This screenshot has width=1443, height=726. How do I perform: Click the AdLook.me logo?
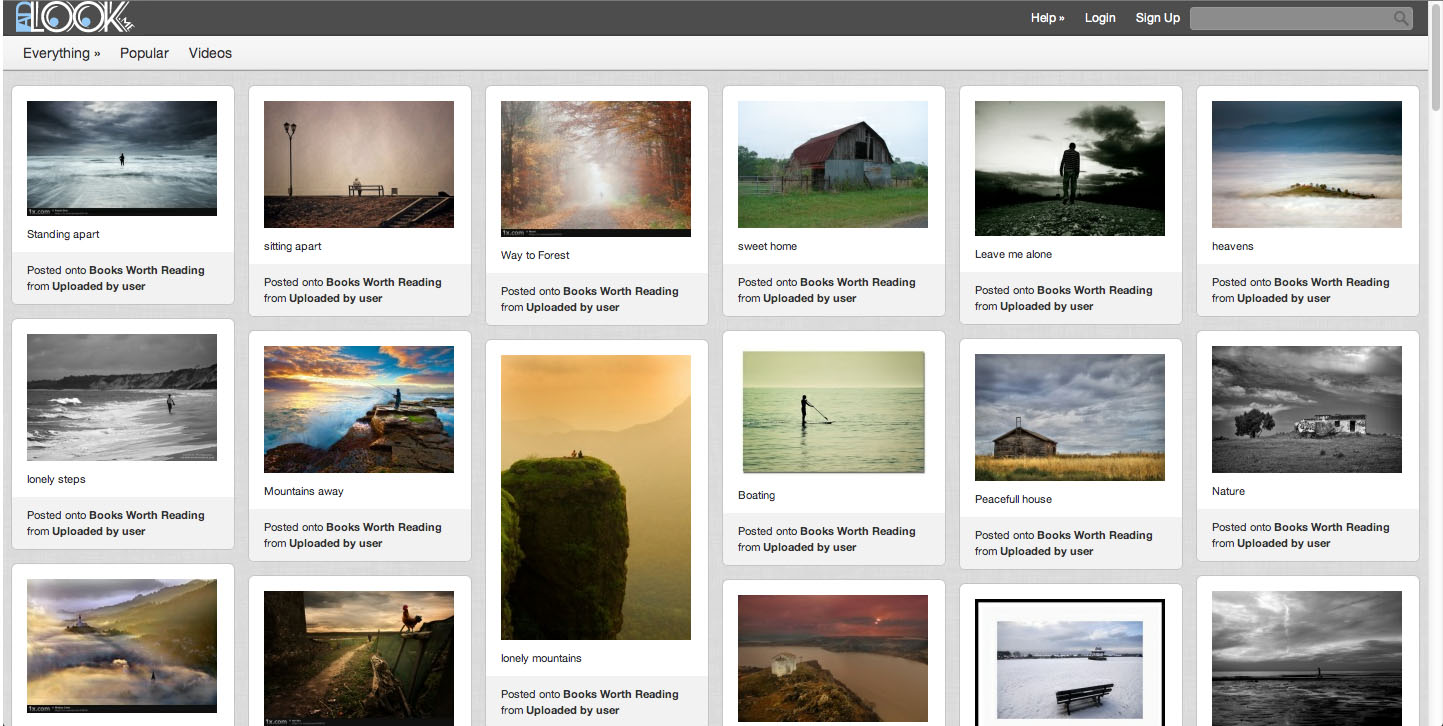click(x=75, y=17)
